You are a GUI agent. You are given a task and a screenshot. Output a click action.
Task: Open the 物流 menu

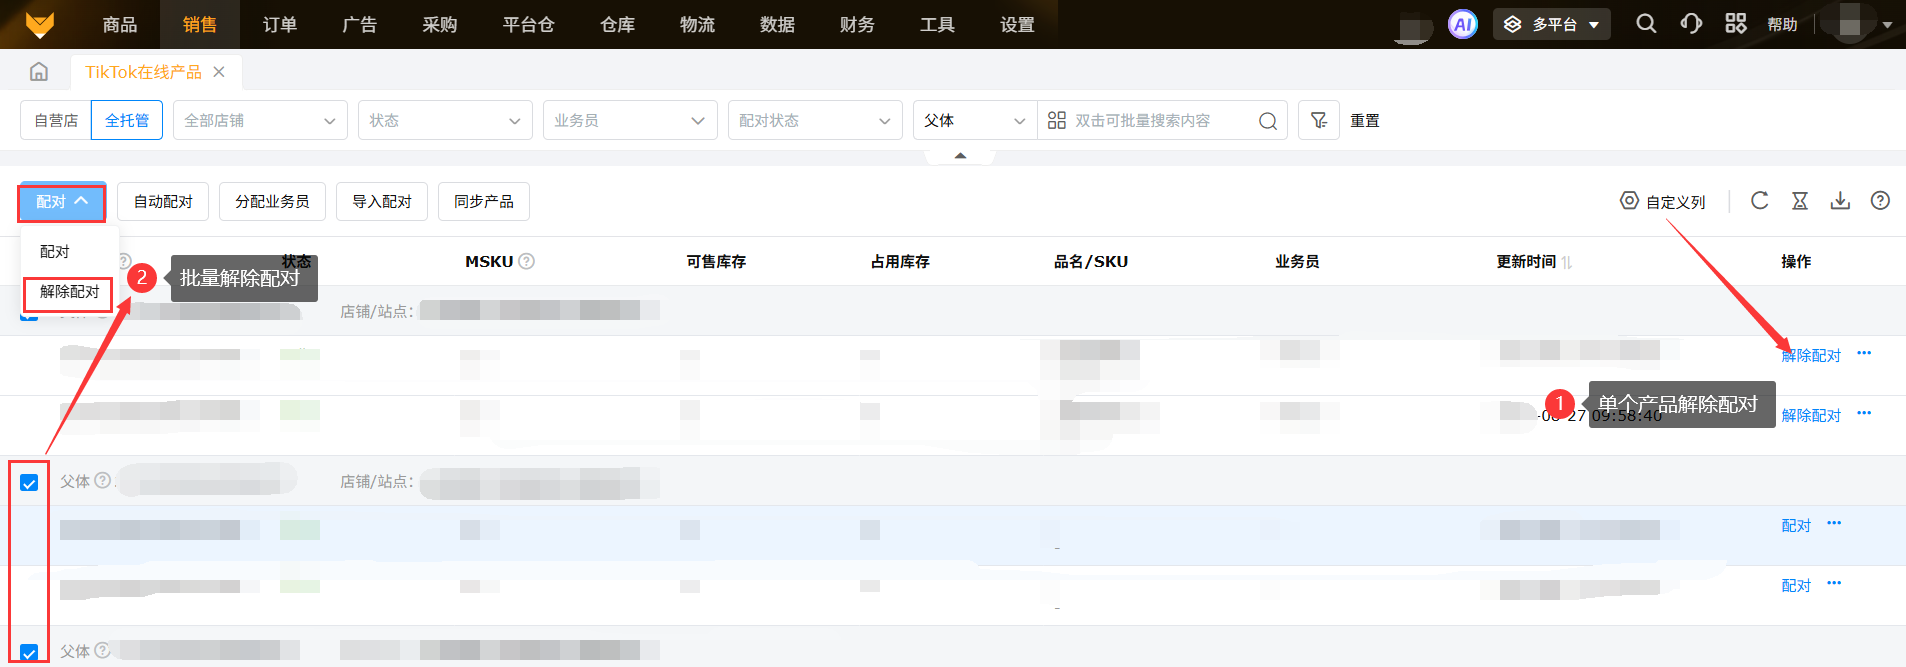coord(698,24)
